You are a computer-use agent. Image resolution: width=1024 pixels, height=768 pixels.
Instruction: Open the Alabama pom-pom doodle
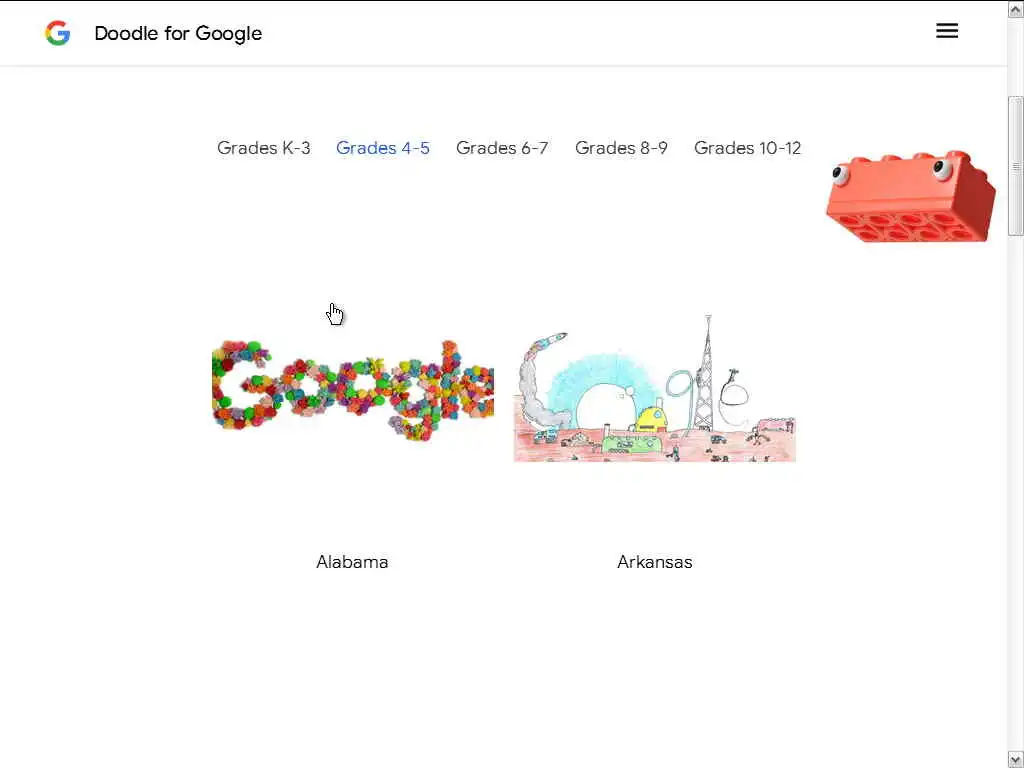click(353, 390)
